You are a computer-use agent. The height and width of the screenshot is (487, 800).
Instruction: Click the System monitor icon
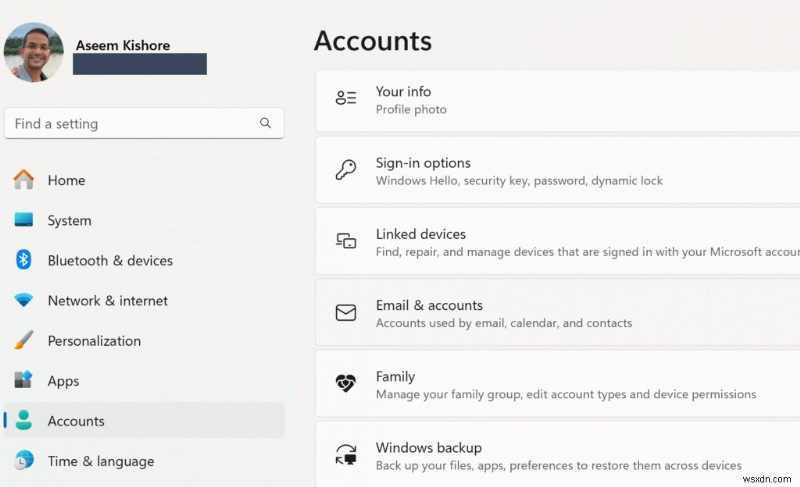point(23,220)
